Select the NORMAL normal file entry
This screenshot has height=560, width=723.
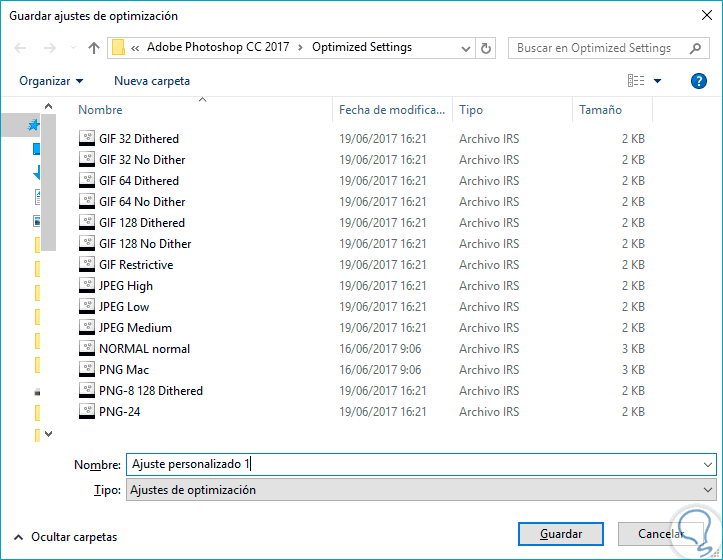coord(144,349)
